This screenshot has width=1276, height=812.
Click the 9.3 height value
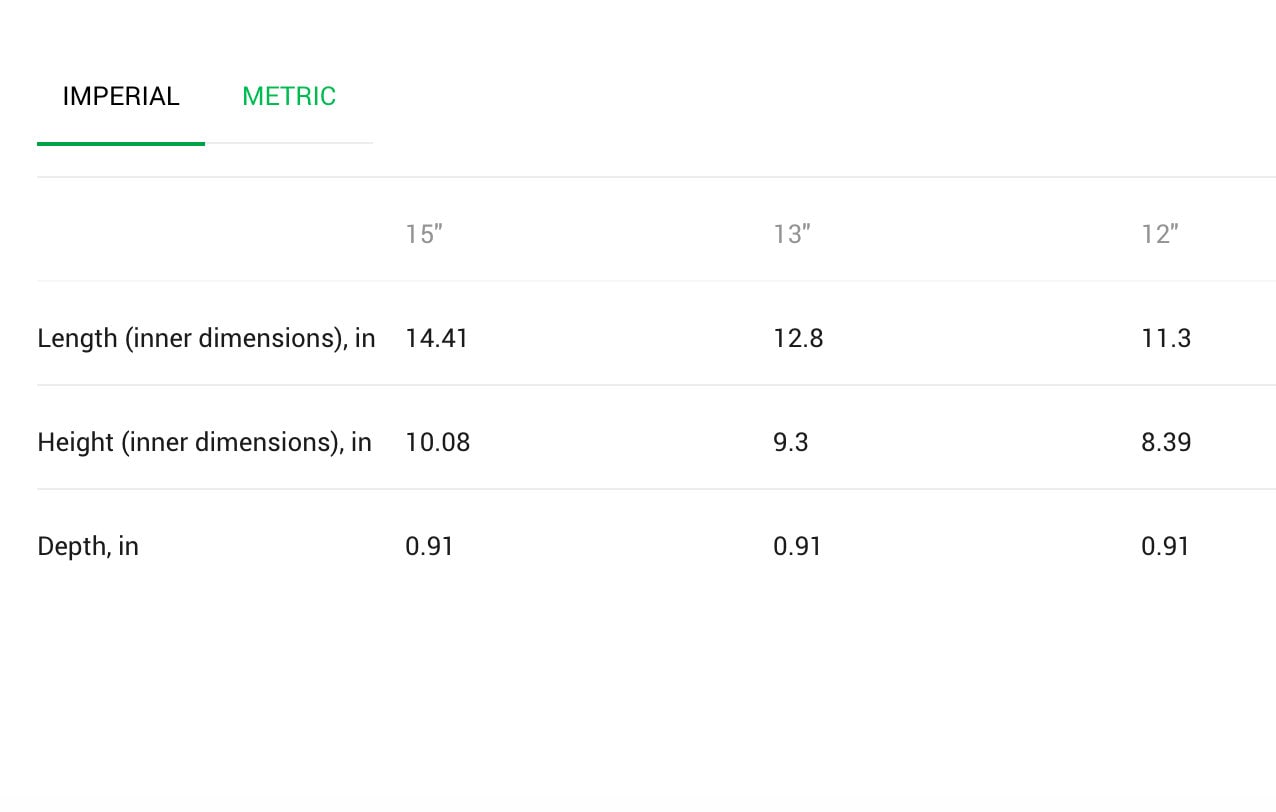point(791,442)
